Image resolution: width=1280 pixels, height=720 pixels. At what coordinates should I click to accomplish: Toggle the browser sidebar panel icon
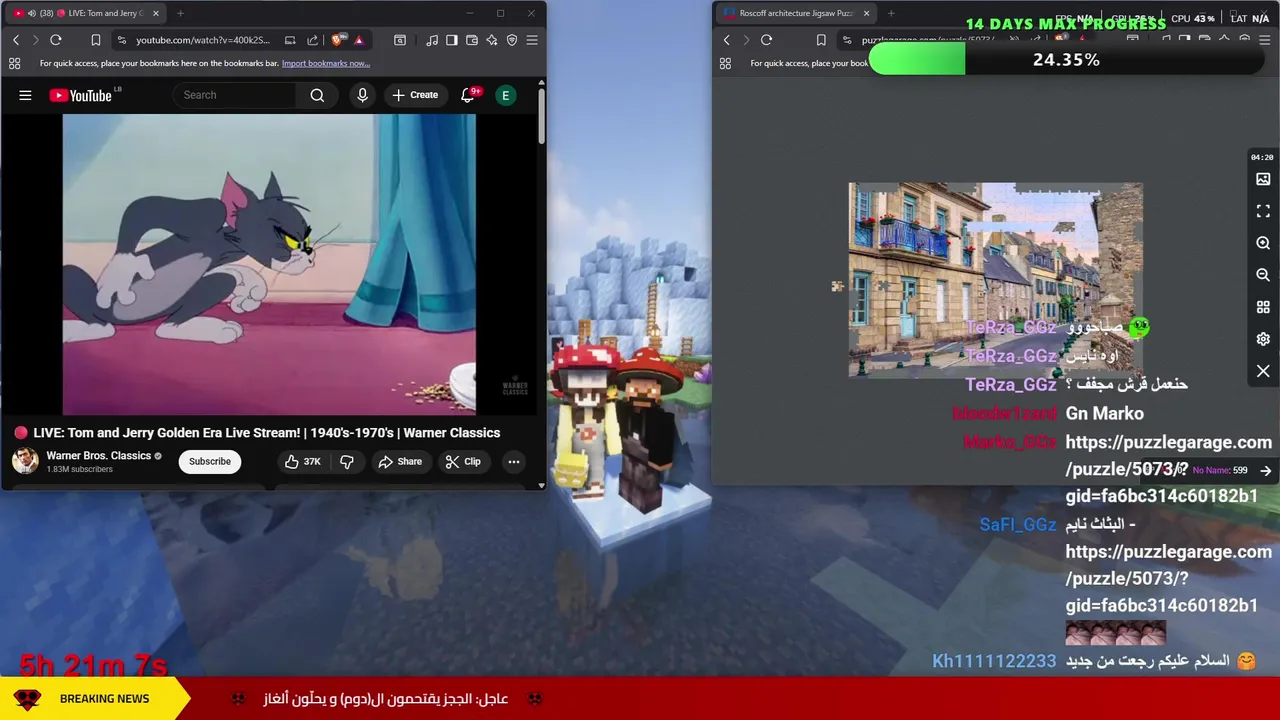tap(452, 40)
